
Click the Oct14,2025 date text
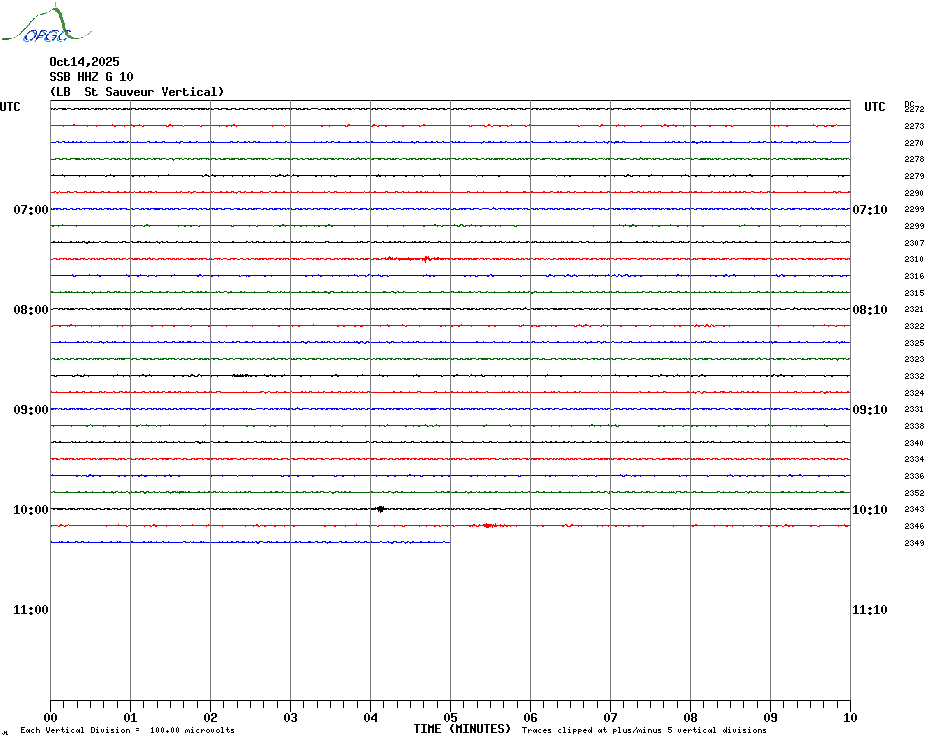pyautogui.click(x=84, y=62)
